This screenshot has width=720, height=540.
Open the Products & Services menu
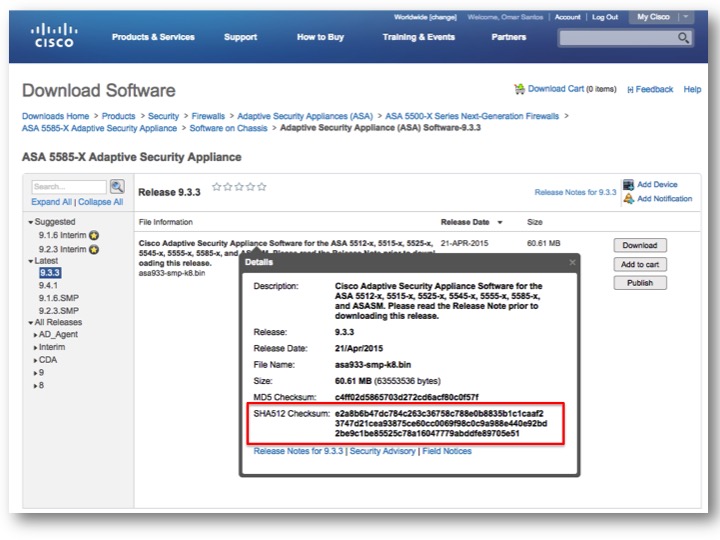[153, 37]
